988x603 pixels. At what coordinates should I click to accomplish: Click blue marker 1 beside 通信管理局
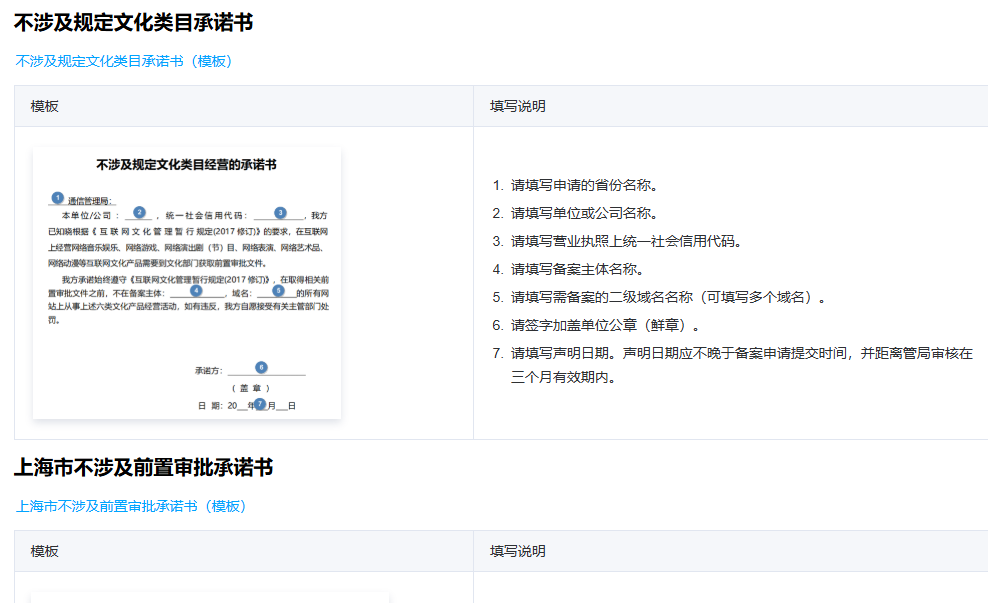(58, 198)
